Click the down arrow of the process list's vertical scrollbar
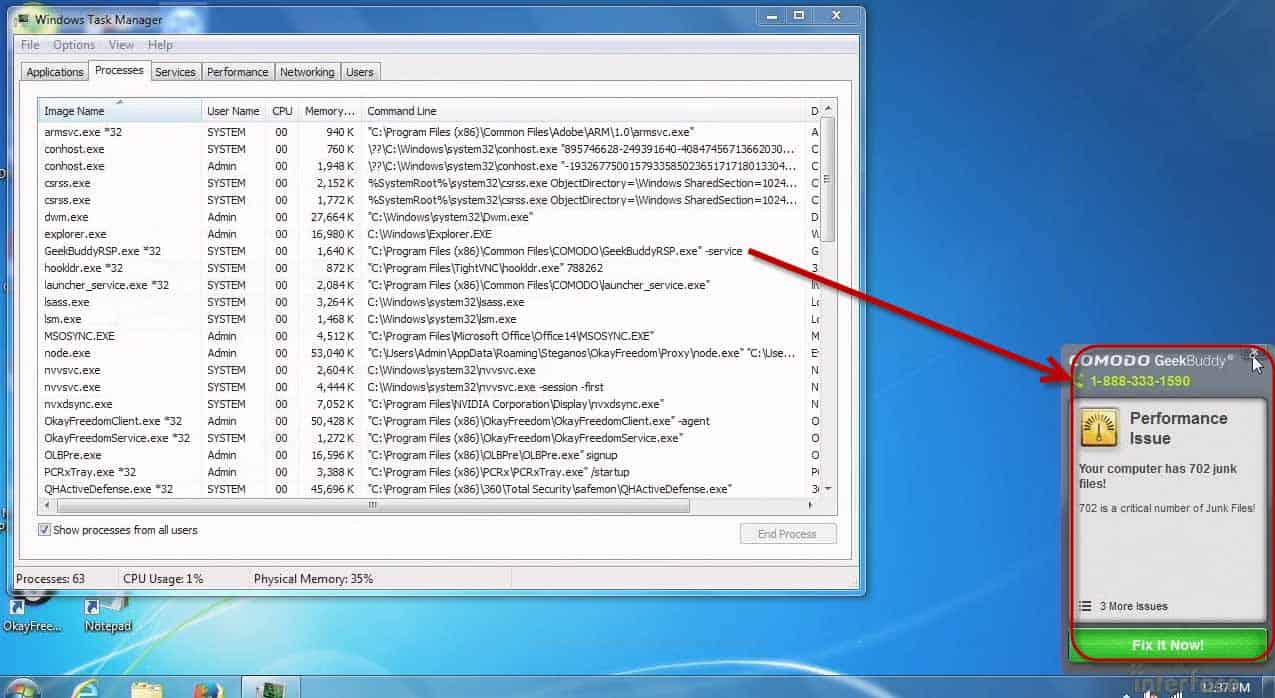 point(828,489)
